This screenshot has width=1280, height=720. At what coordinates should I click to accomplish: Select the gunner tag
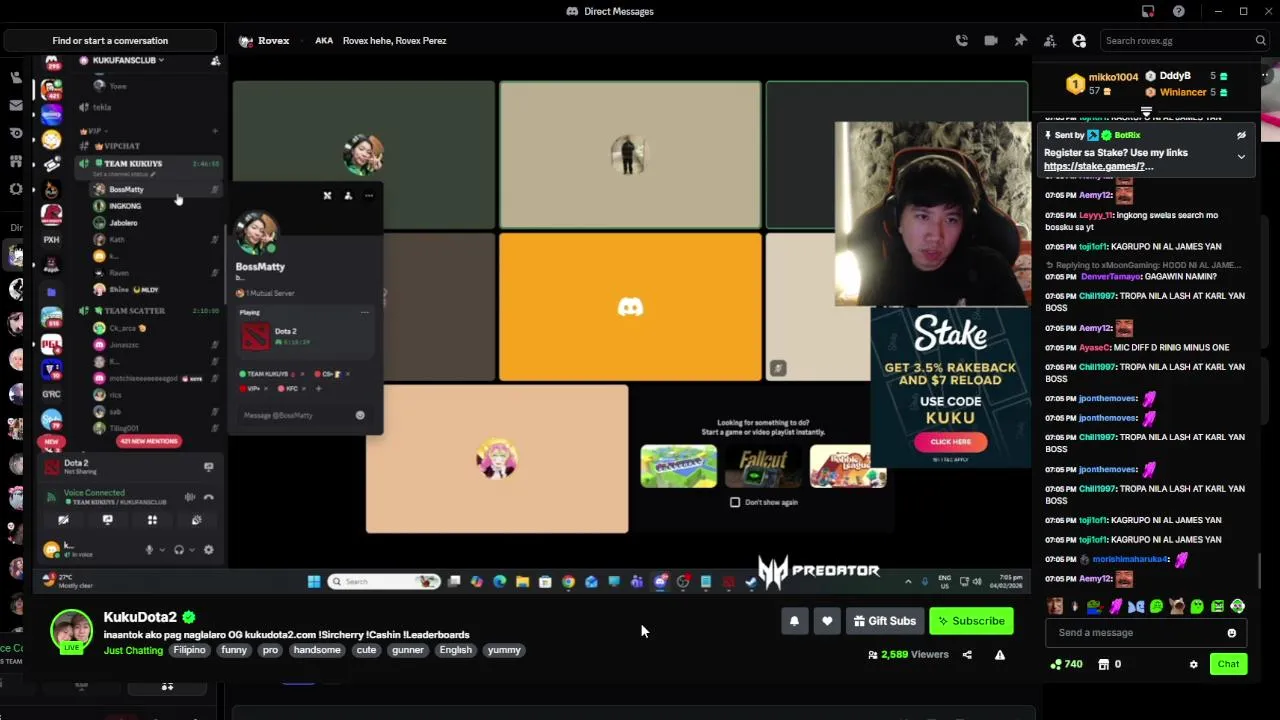coord(408,650)
